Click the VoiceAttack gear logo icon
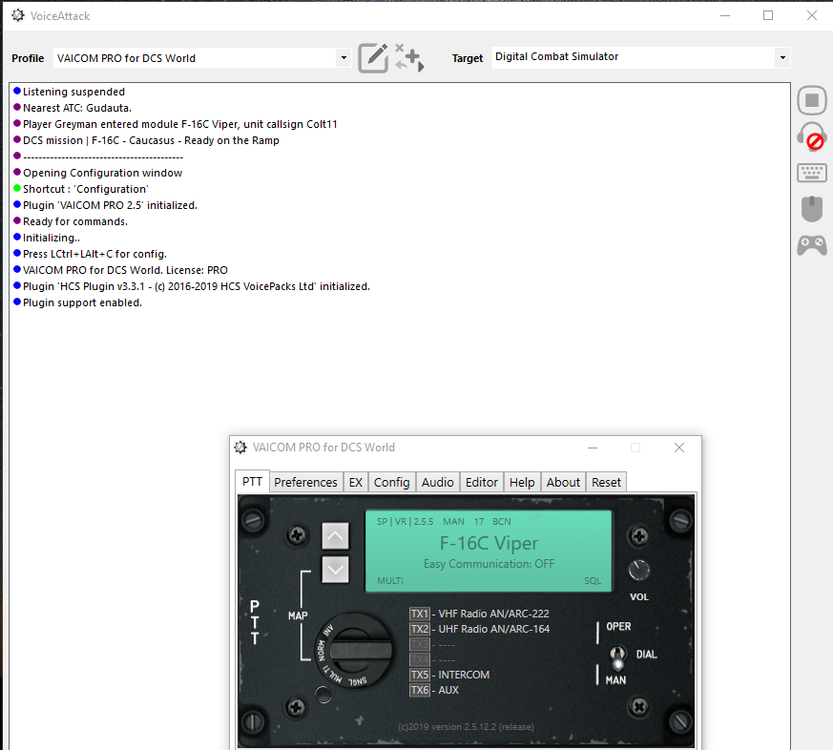The height and width of the screenshot is (750, 833). pyautogui.click(x=17, y=15)
